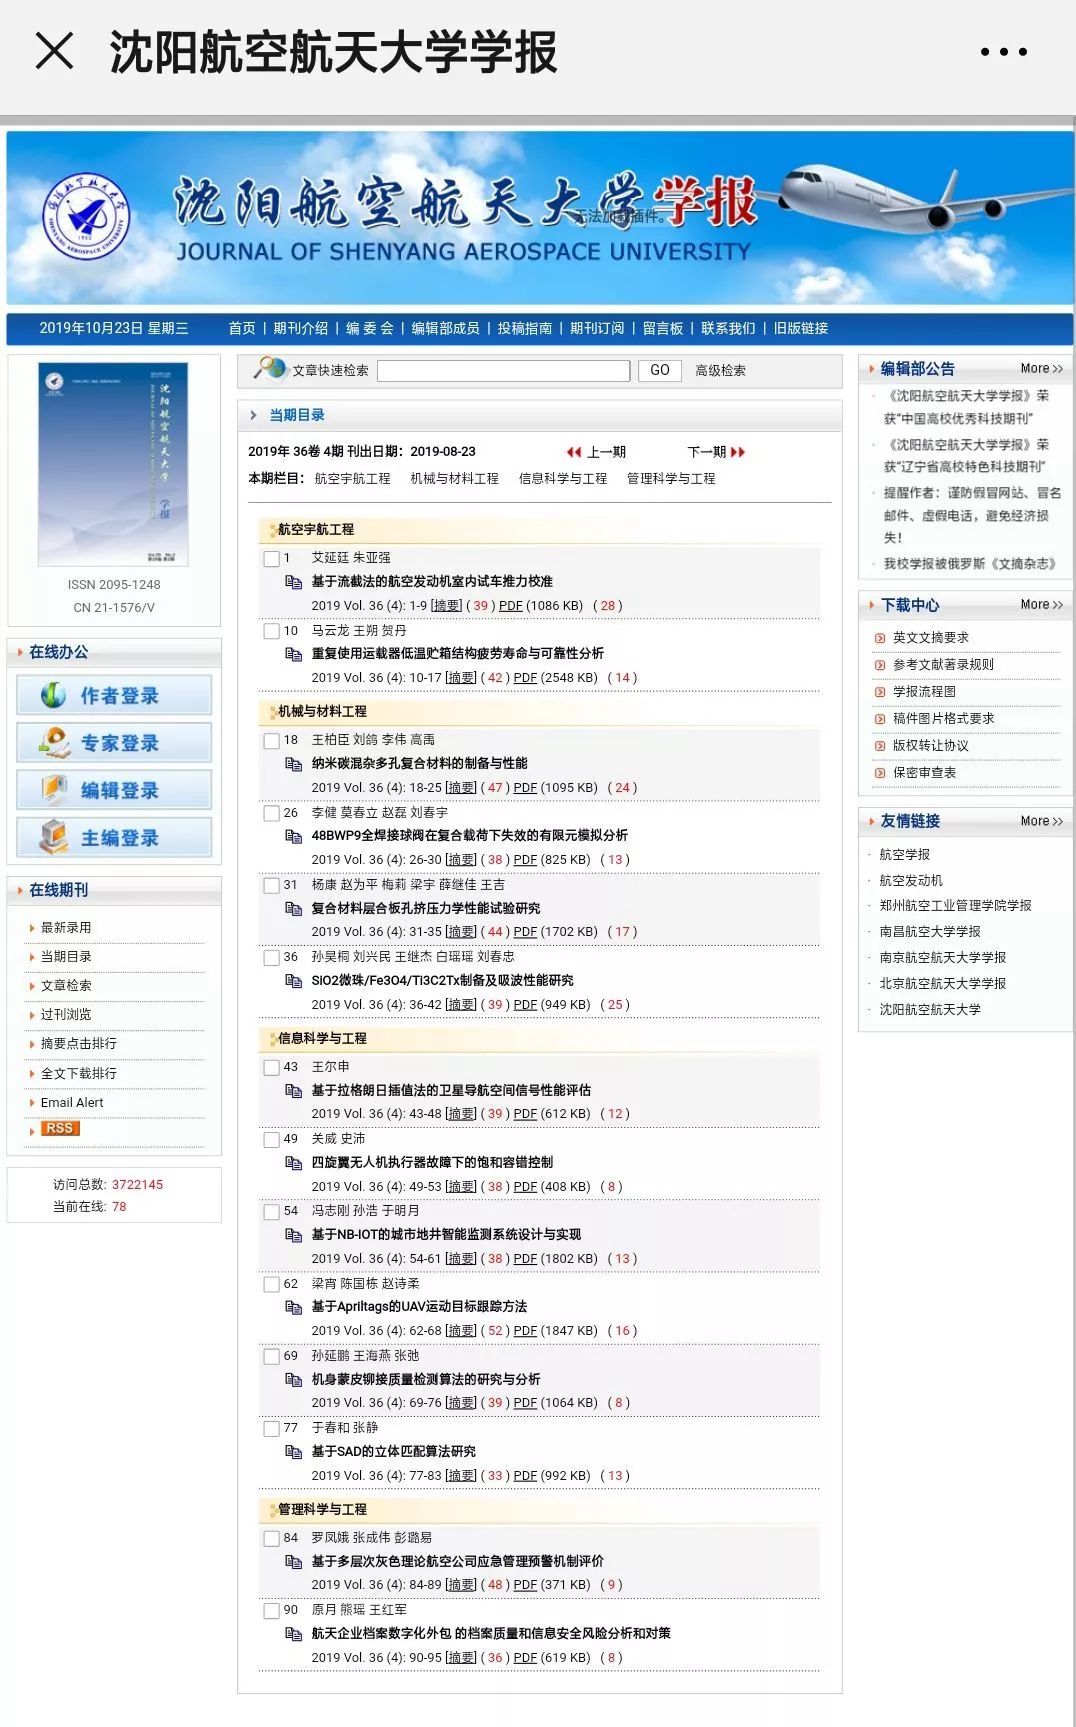Open 摘要 link for article pages 90-95
The image size is (1076, 1727).
461,1658
